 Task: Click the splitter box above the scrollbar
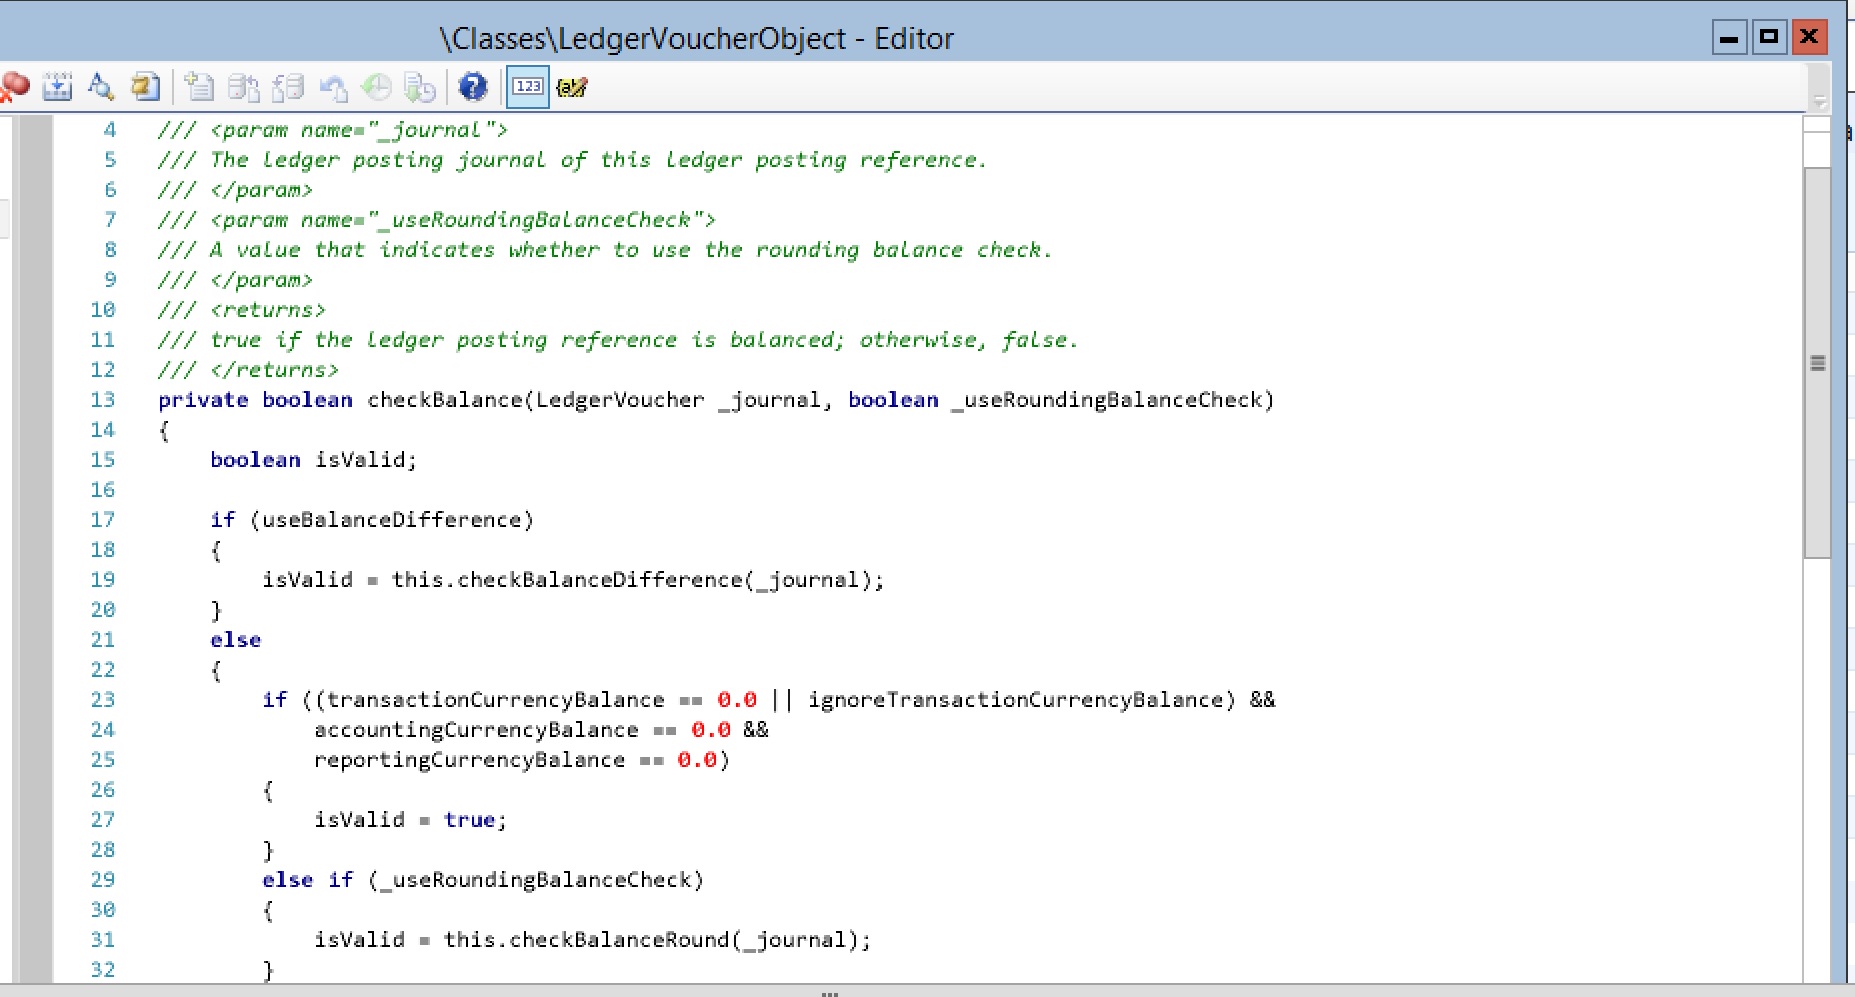coord(1816,124)
